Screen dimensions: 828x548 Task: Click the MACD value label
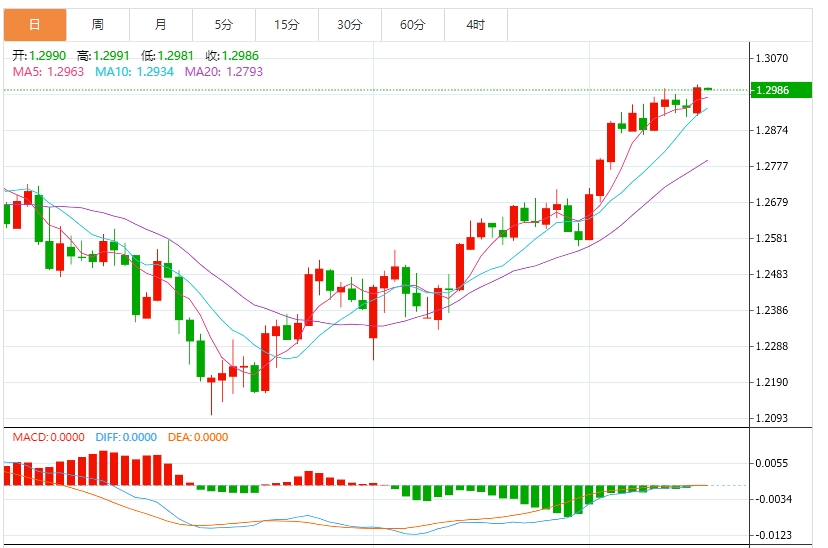49,437
